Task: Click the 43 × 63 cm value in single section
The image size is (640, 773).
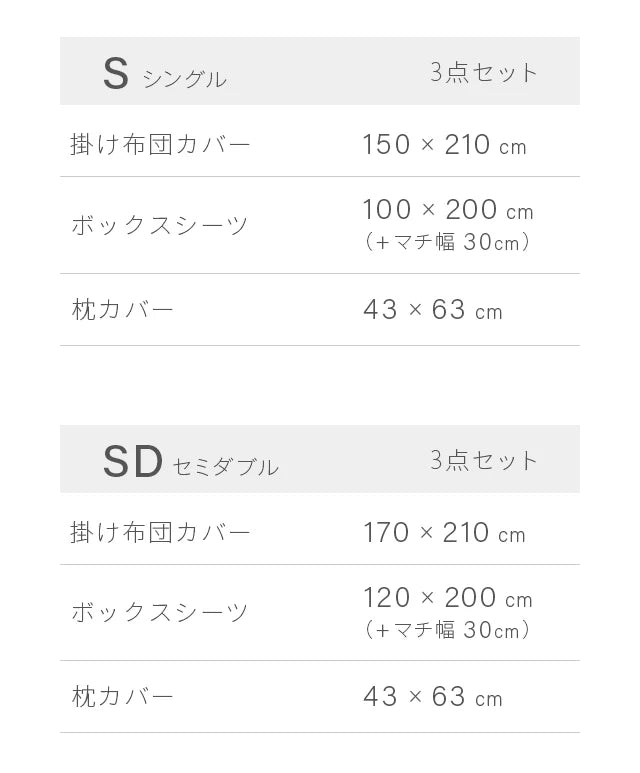Action: tap(433, 310)
